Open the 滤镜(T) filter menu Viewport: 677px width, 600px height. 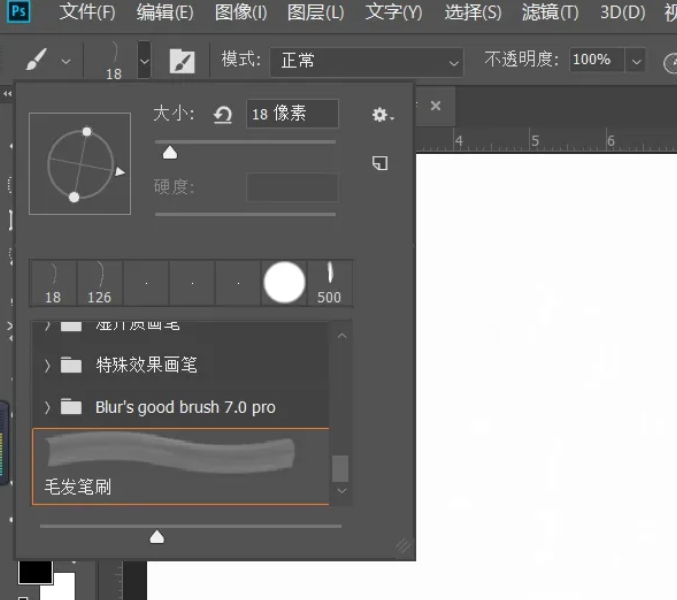[x=552, y=13]
